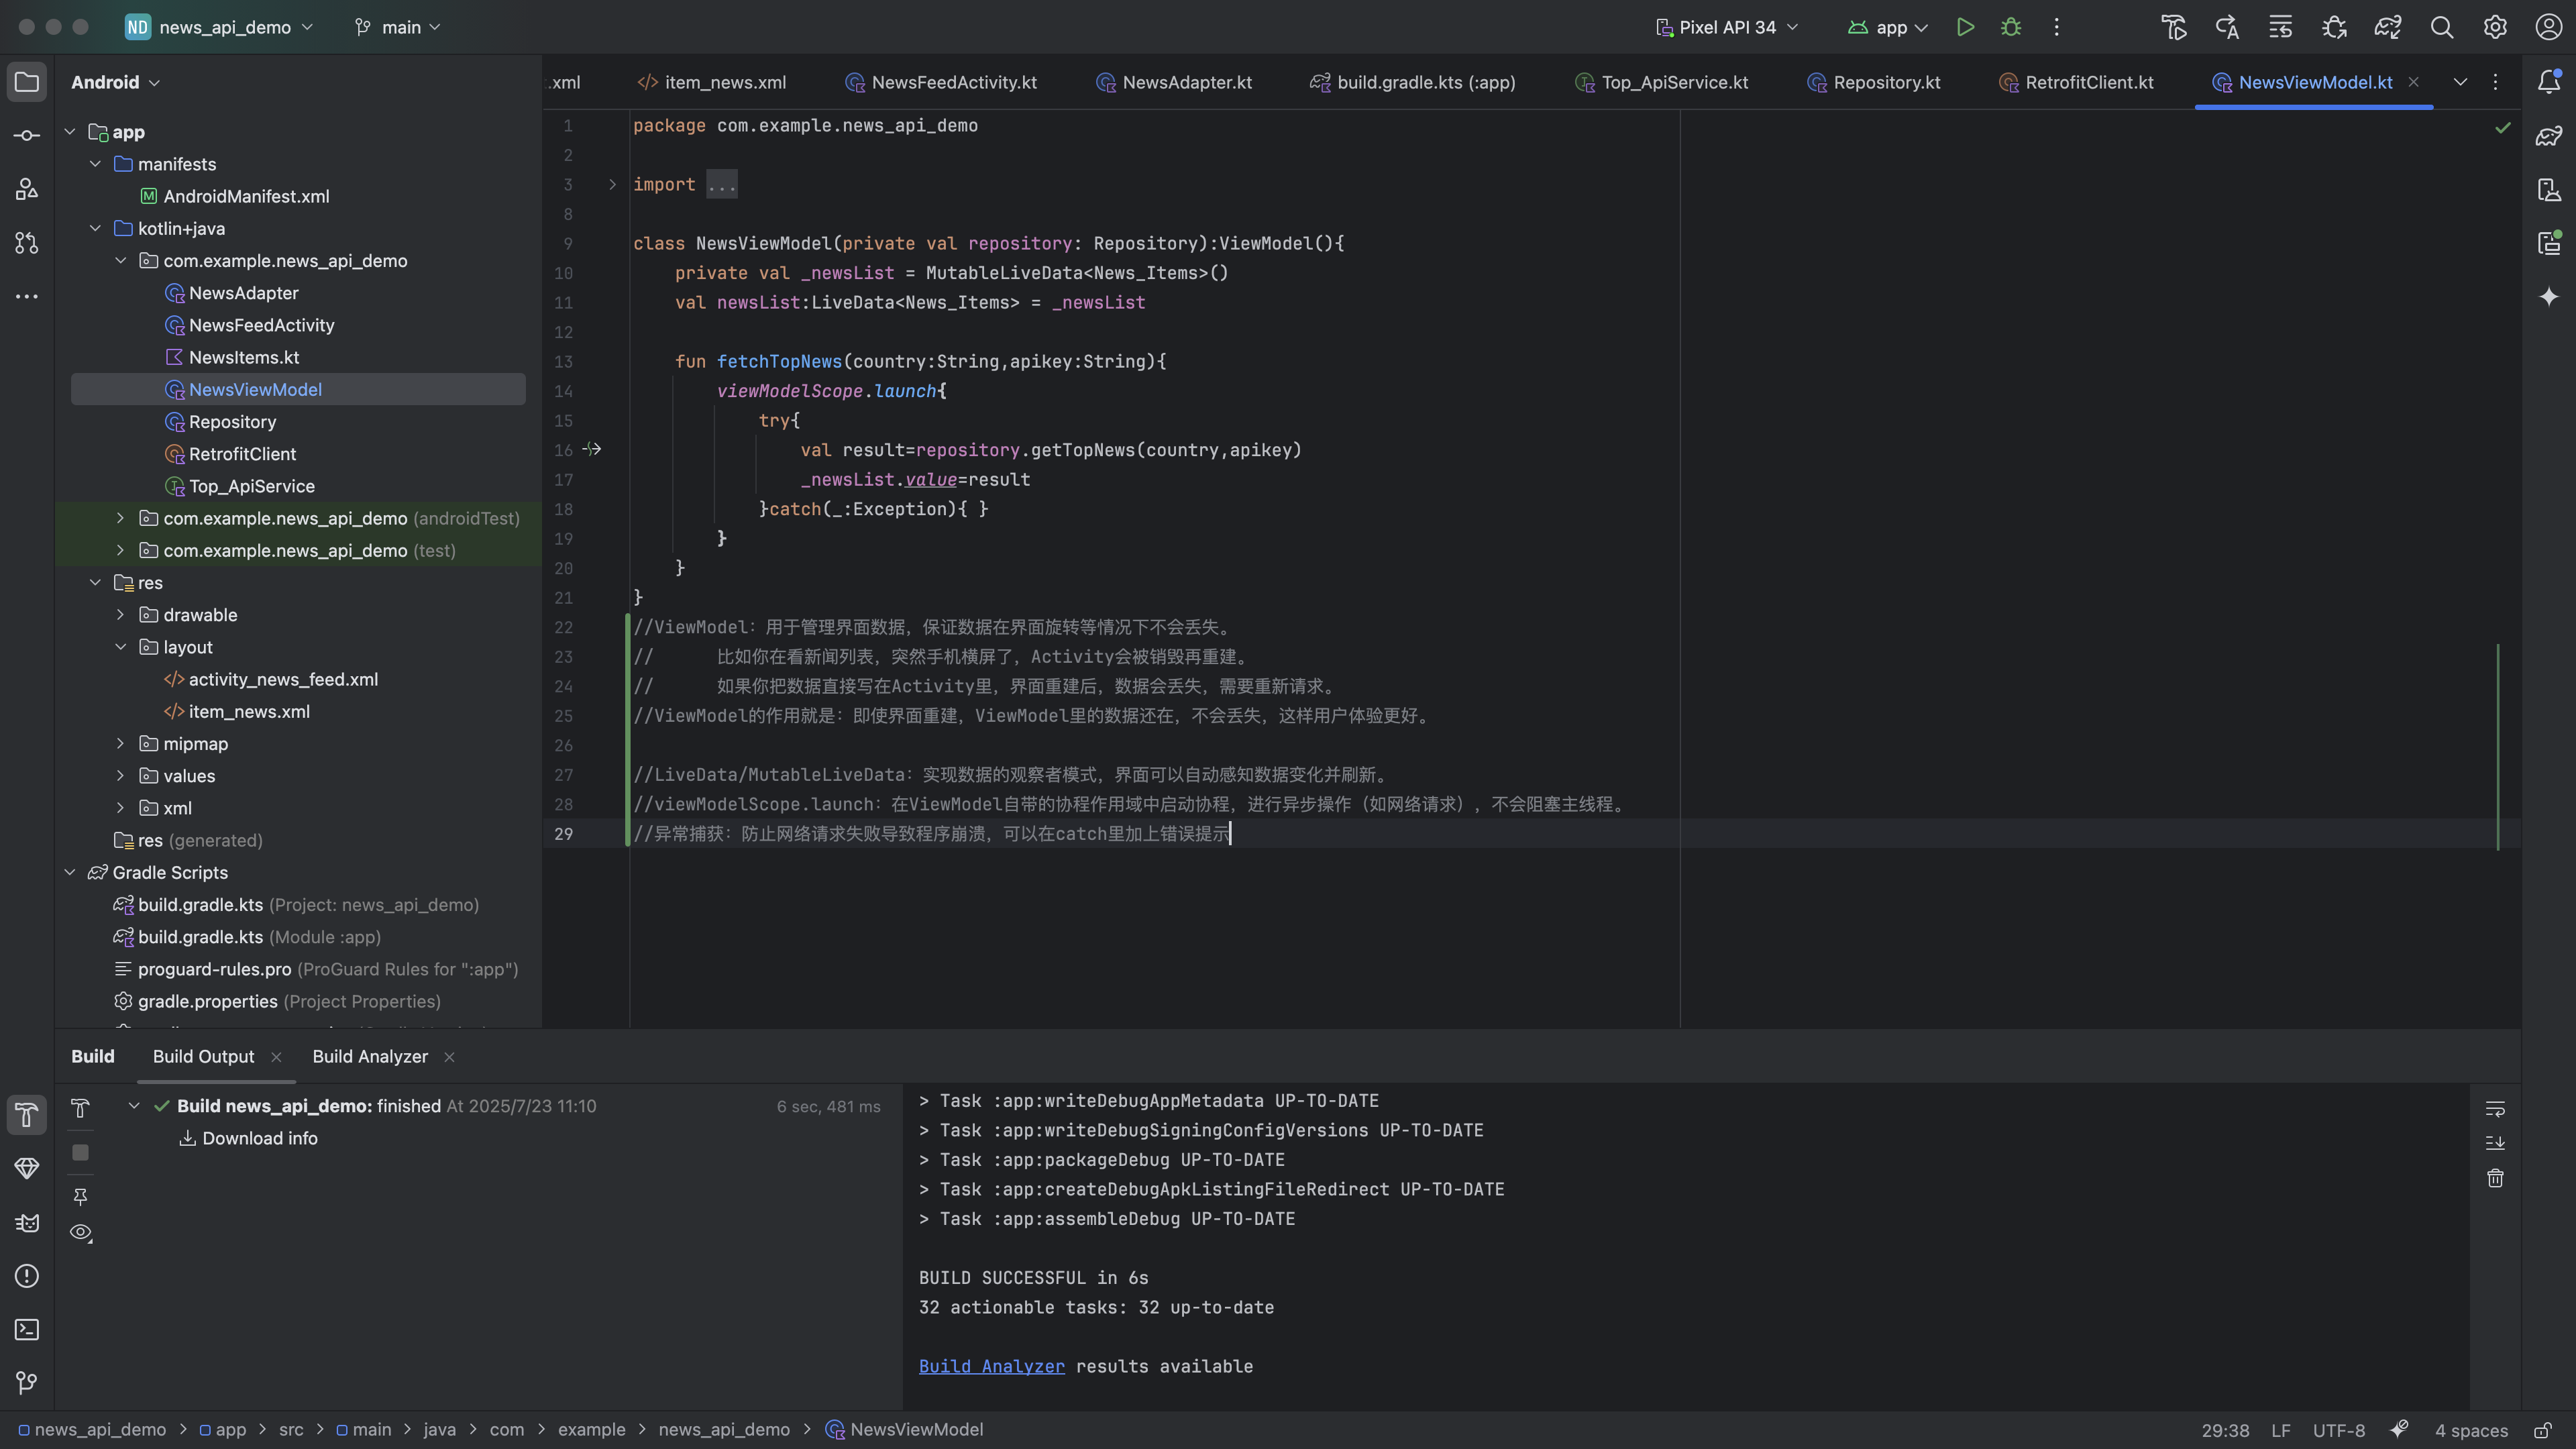This screenshot has height=1449, width=2576.
Task: Switch to item_news.xml tab
Action: 712,82
